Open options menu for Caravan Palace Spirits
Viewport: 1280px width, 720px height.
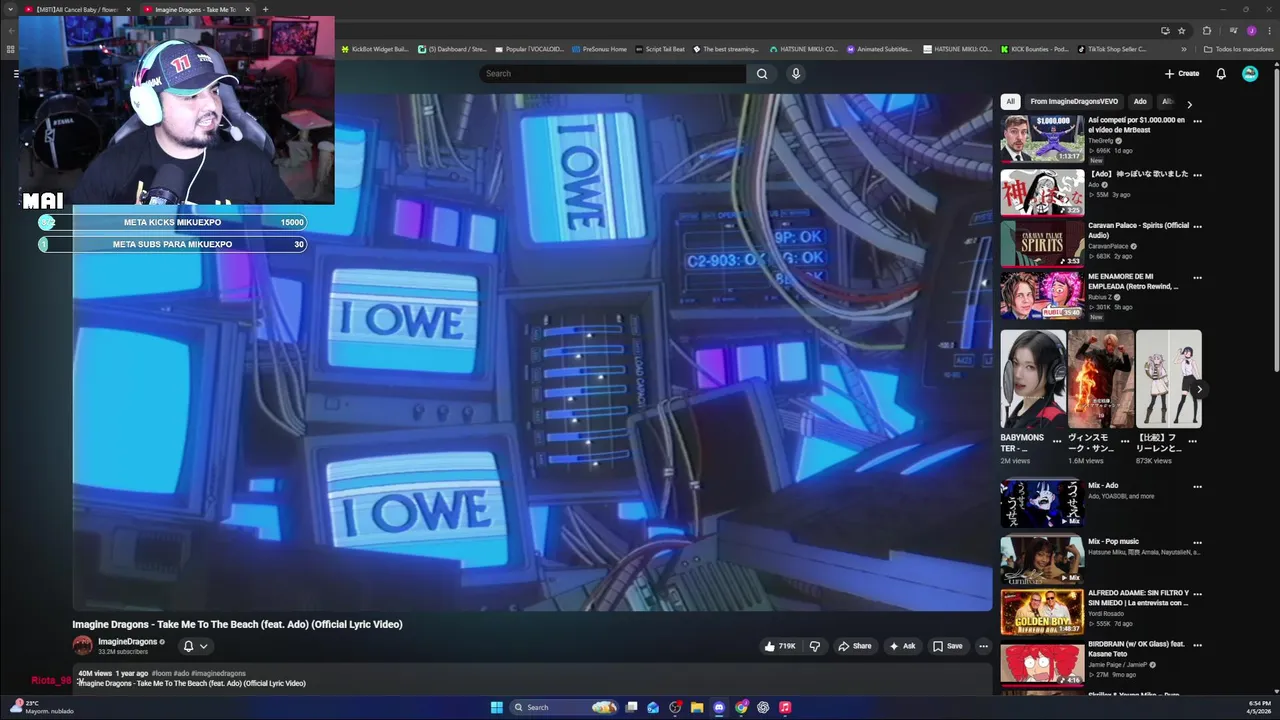click(x=1197, y=226)
